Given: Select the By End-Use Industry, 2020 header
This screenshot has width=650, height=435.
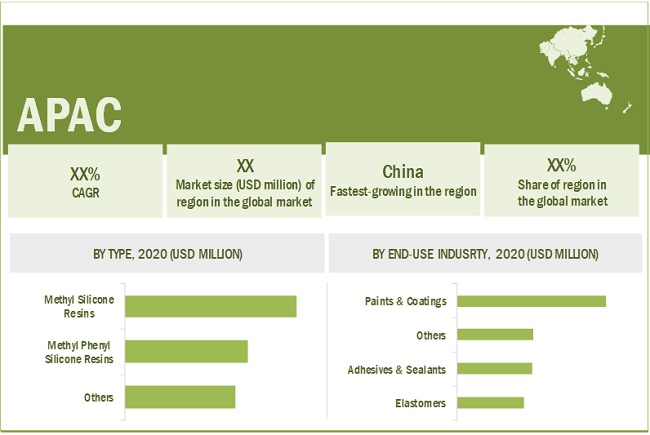Looking at the screenshot, I should 484,255.
